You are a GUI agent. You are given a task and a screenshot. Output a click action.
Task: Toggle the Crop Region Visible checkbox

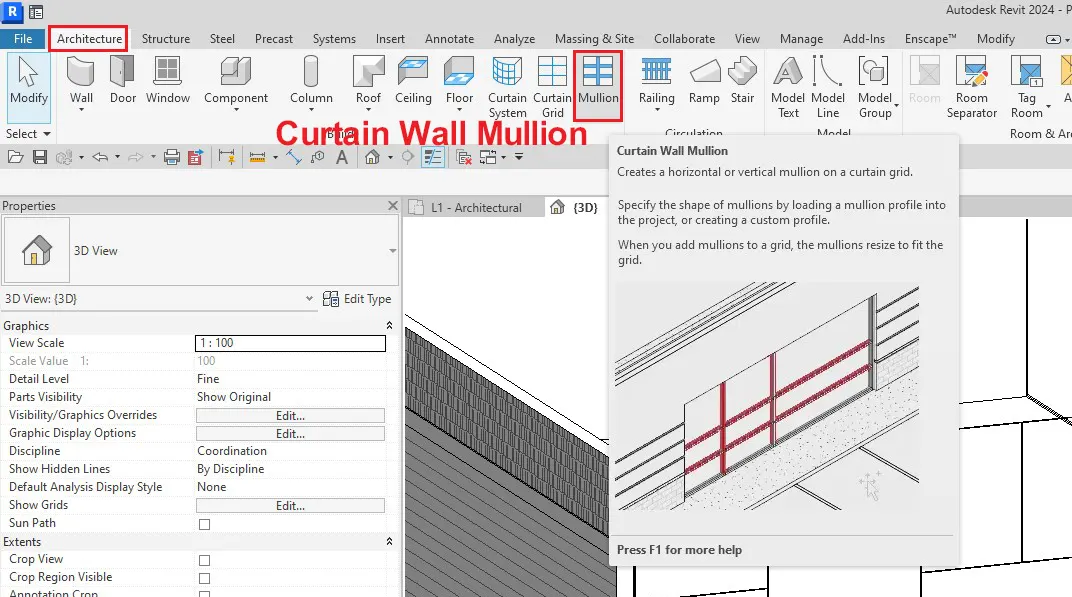[x=204, y=578]
